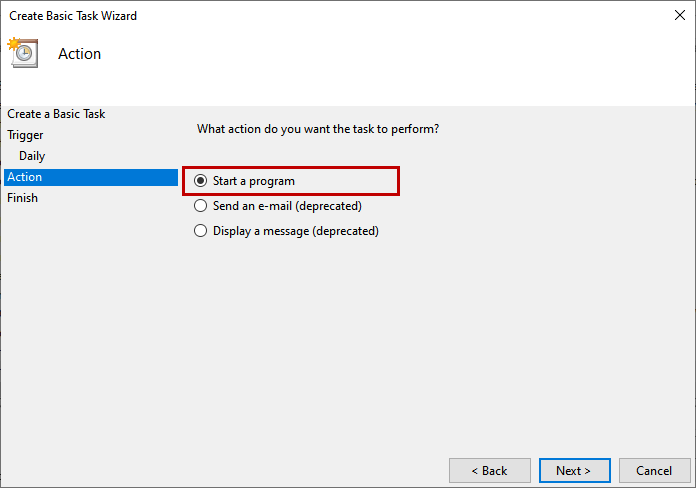696x488 pixels.
Task: Jump to the Finish step
Action: click(x=22, y=198)
